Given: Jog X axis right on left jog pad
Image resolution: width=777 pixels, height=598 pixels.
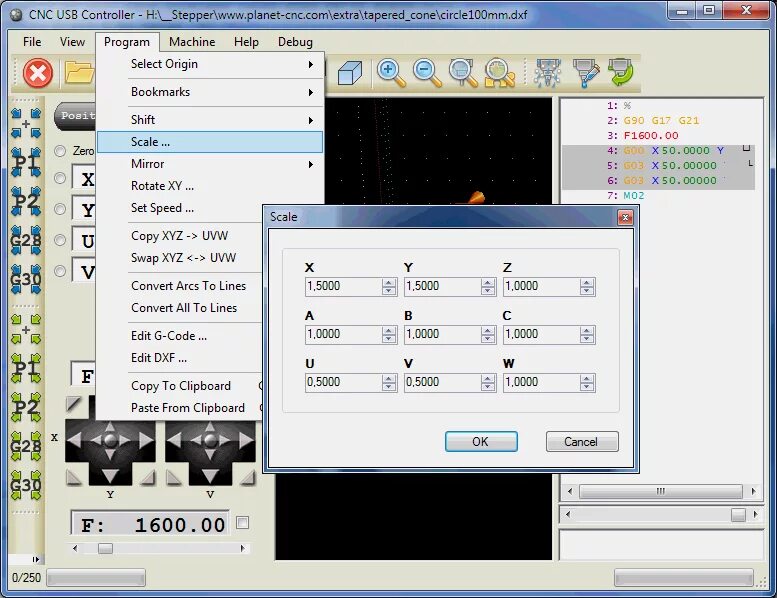Looking at the screenshot, I should [x=145, y=439].
